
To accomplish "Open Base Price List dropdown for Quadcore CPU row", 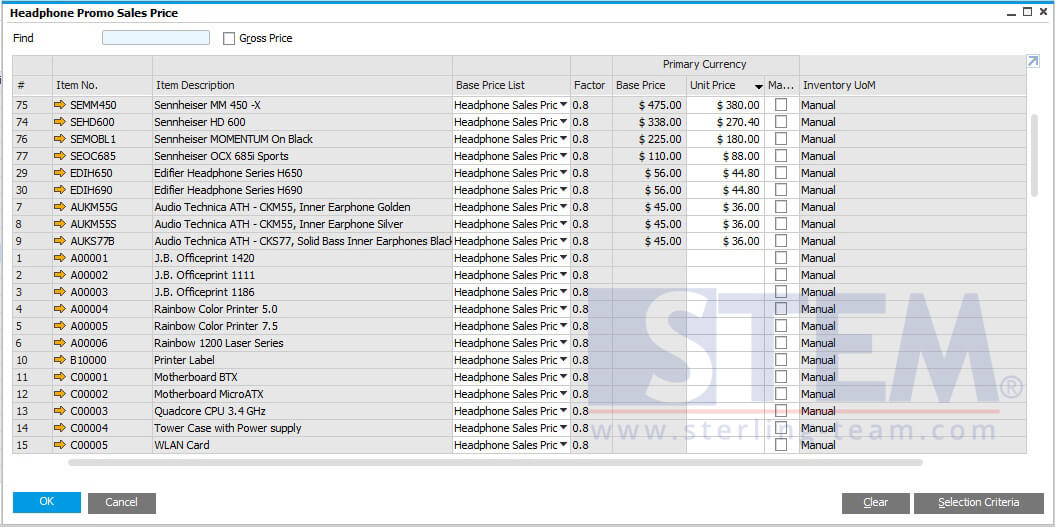I will 563,411.
